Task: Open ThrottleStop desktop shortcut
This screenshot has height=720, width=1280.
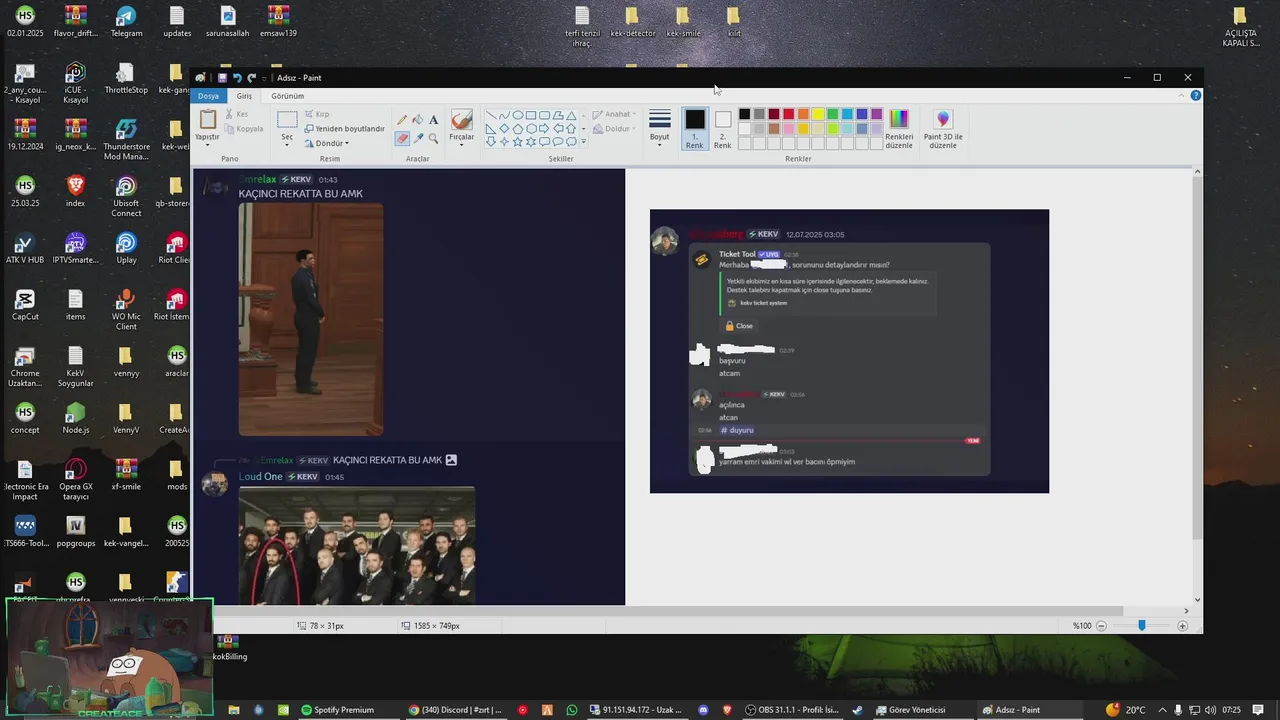Action: 126,79
